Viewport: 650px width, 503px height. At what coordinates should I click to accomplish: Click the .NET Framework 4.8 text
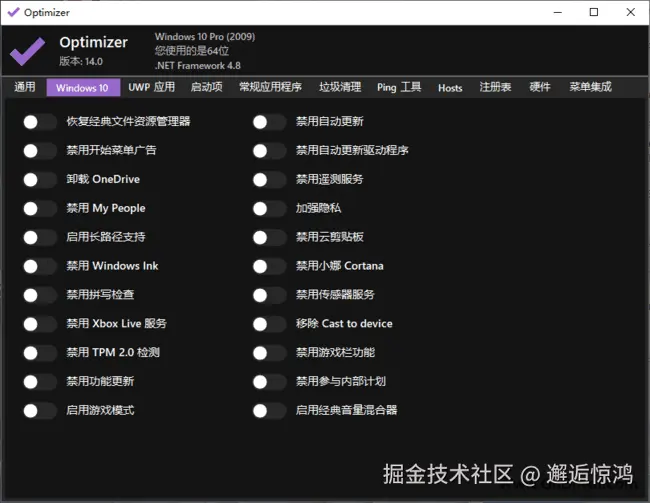pyautogui.click(x=198, y=66)
